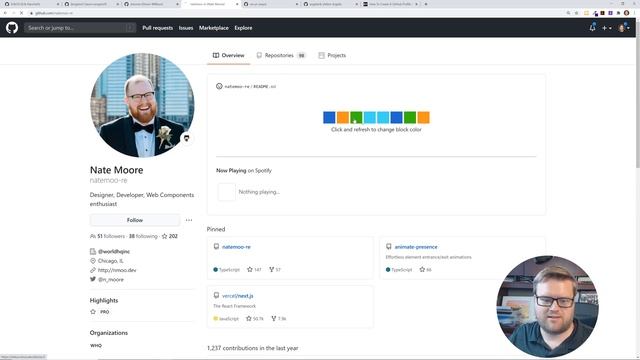Viewport: 640px width, 360px height.
Task: Click the 'Nothing playing...' text
Action: (259, 192)
